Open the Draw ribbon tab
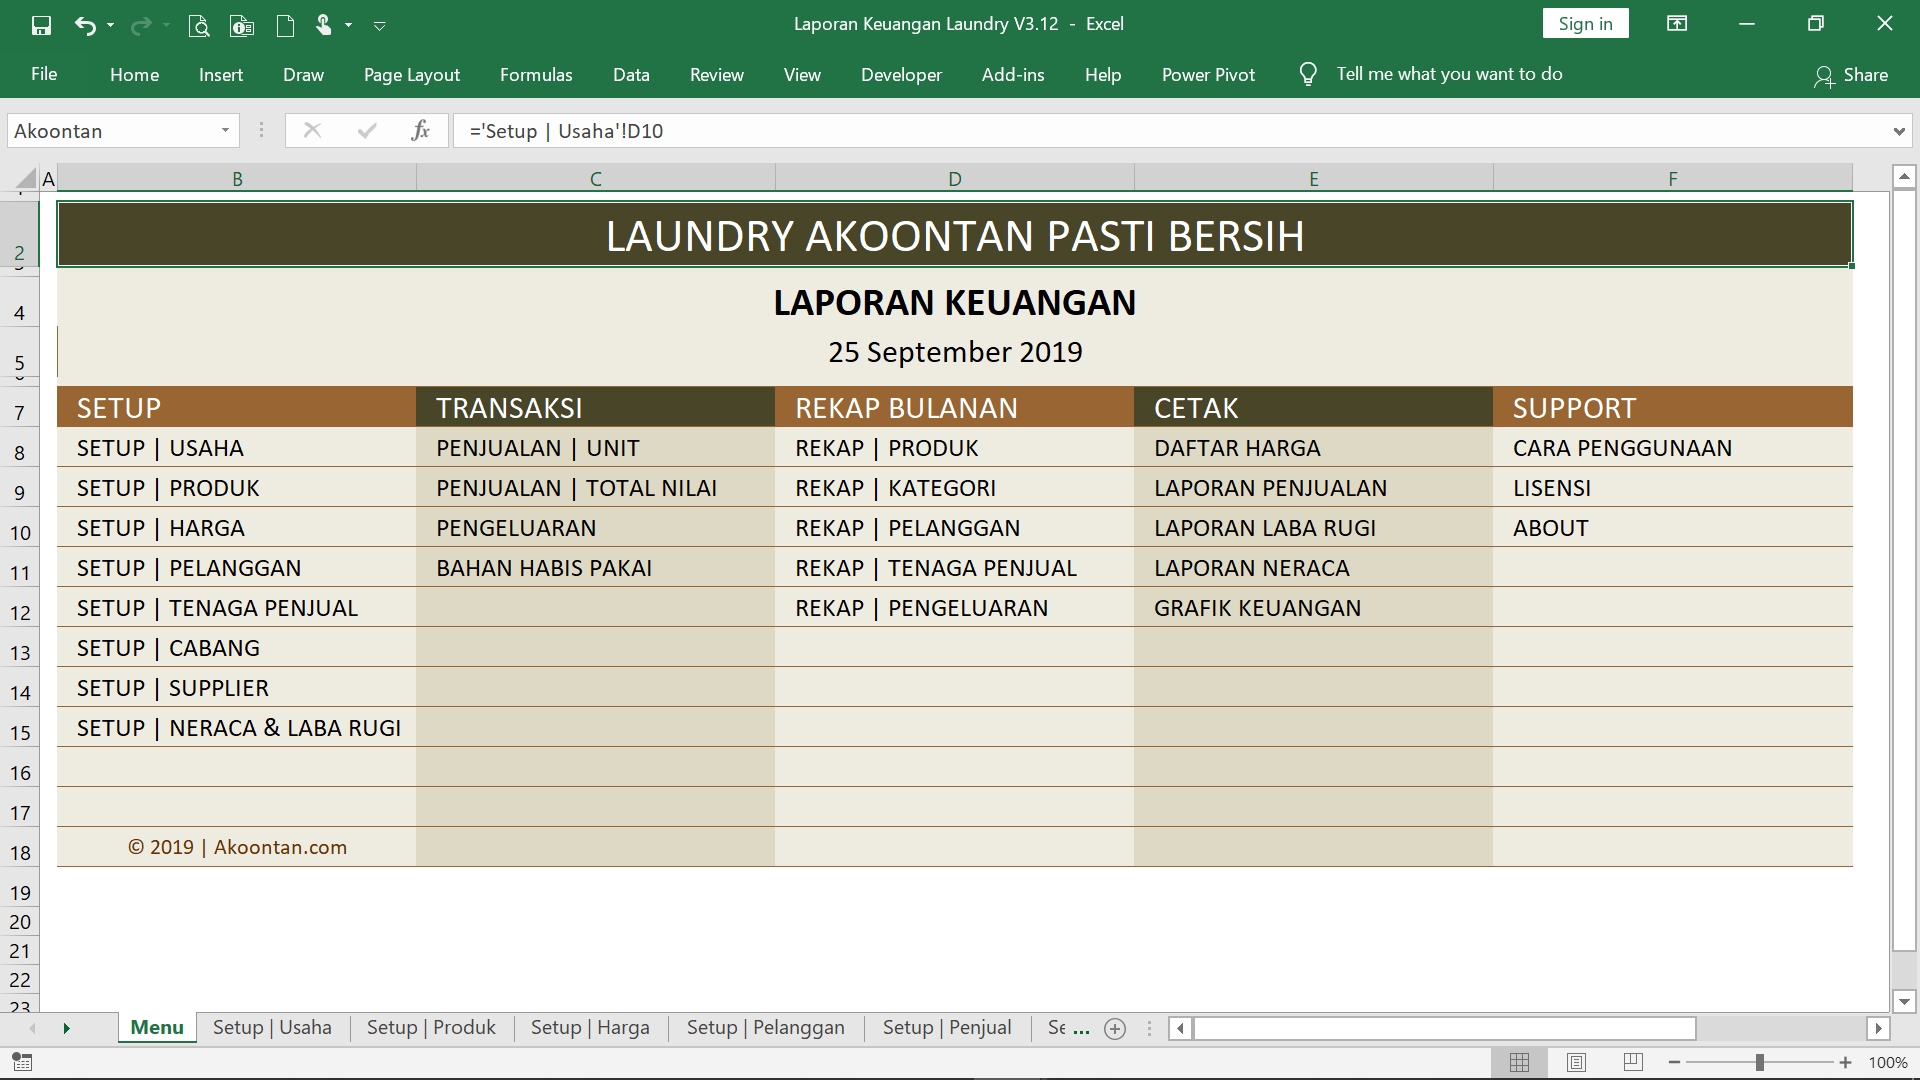This screenshot has width=1920, height=1080. click(x=303, y=74)
